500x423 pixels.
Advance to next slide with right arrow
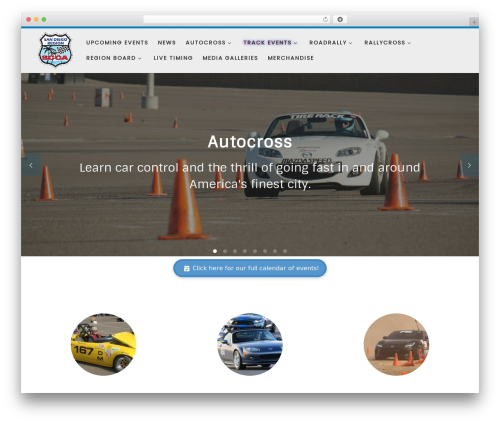pos(469,165)
